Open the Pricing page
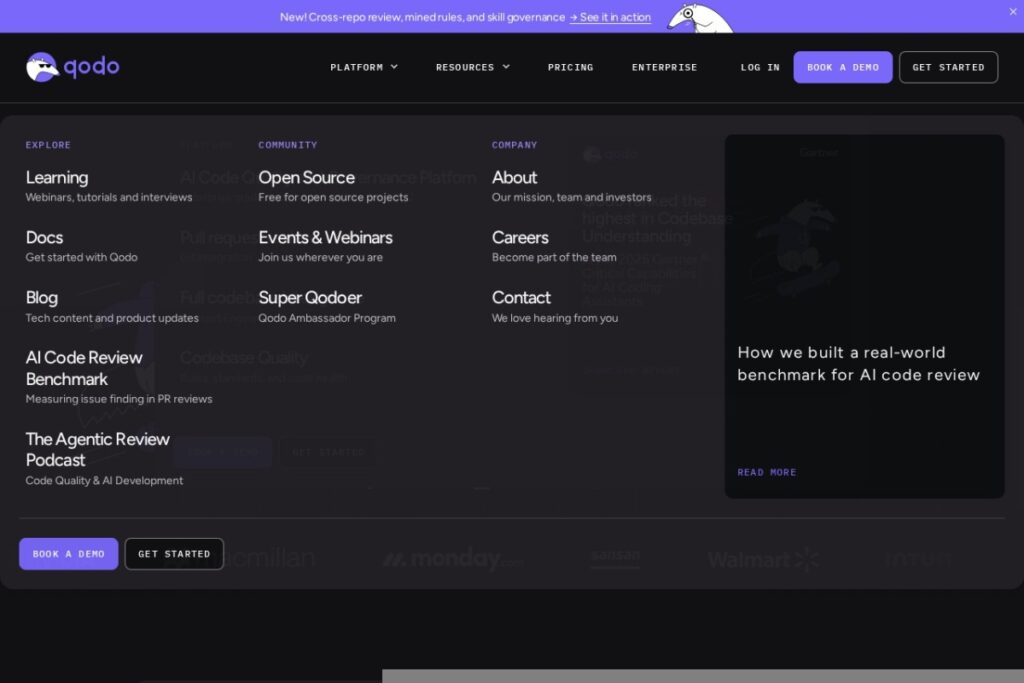The image size is (1024, 683). click(570, 67)
